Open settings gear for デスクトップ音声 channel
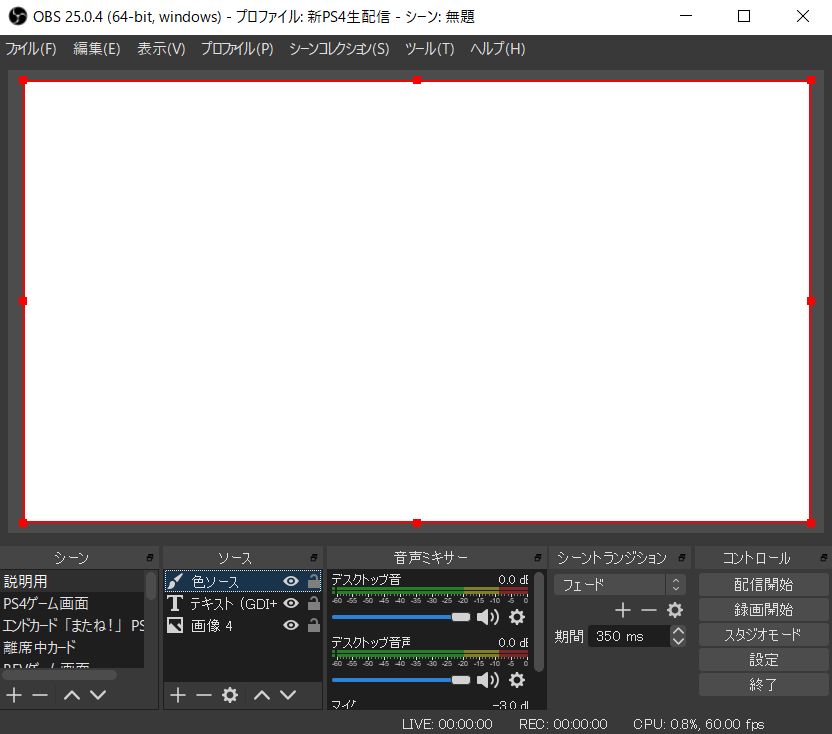Screen dimensions: 832x734 click(517, 680)
